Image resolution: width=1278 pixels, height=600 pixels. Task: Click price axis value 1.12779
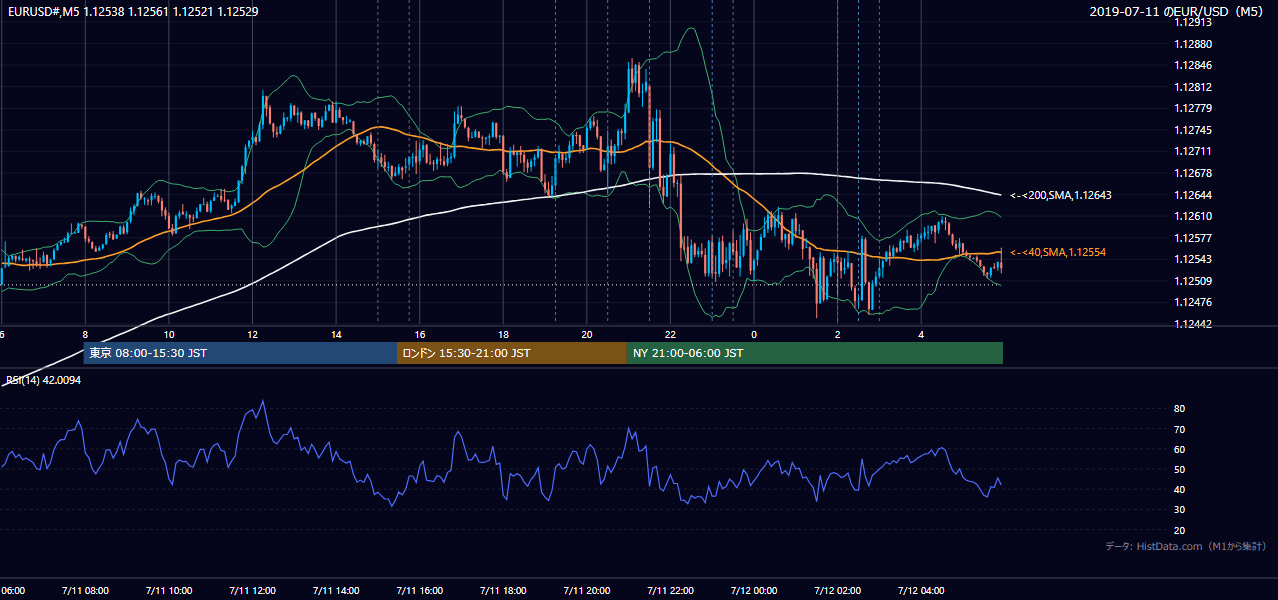1194,108
